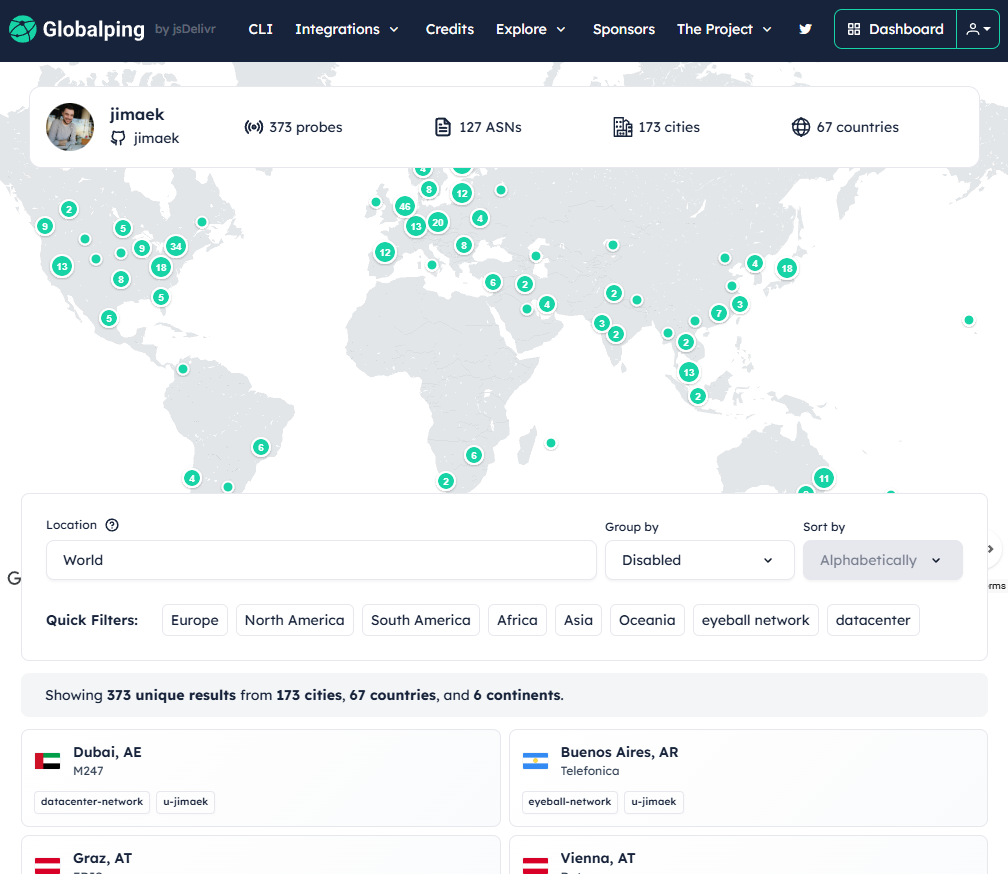Open the Twitter bird icon link
1008x874 pixels.
805,29
